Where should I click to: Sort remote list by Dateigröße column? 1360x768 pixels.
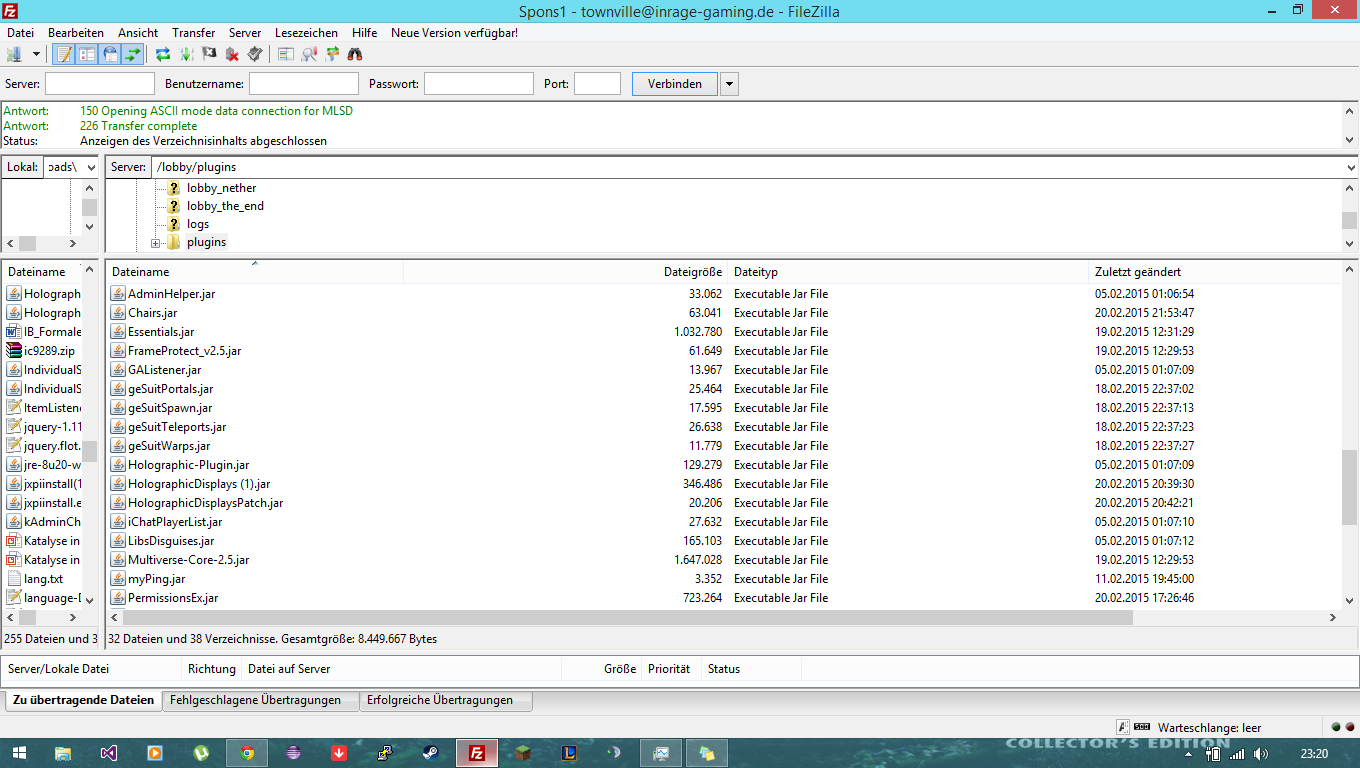pyautogui.click(x=566, y=271)
